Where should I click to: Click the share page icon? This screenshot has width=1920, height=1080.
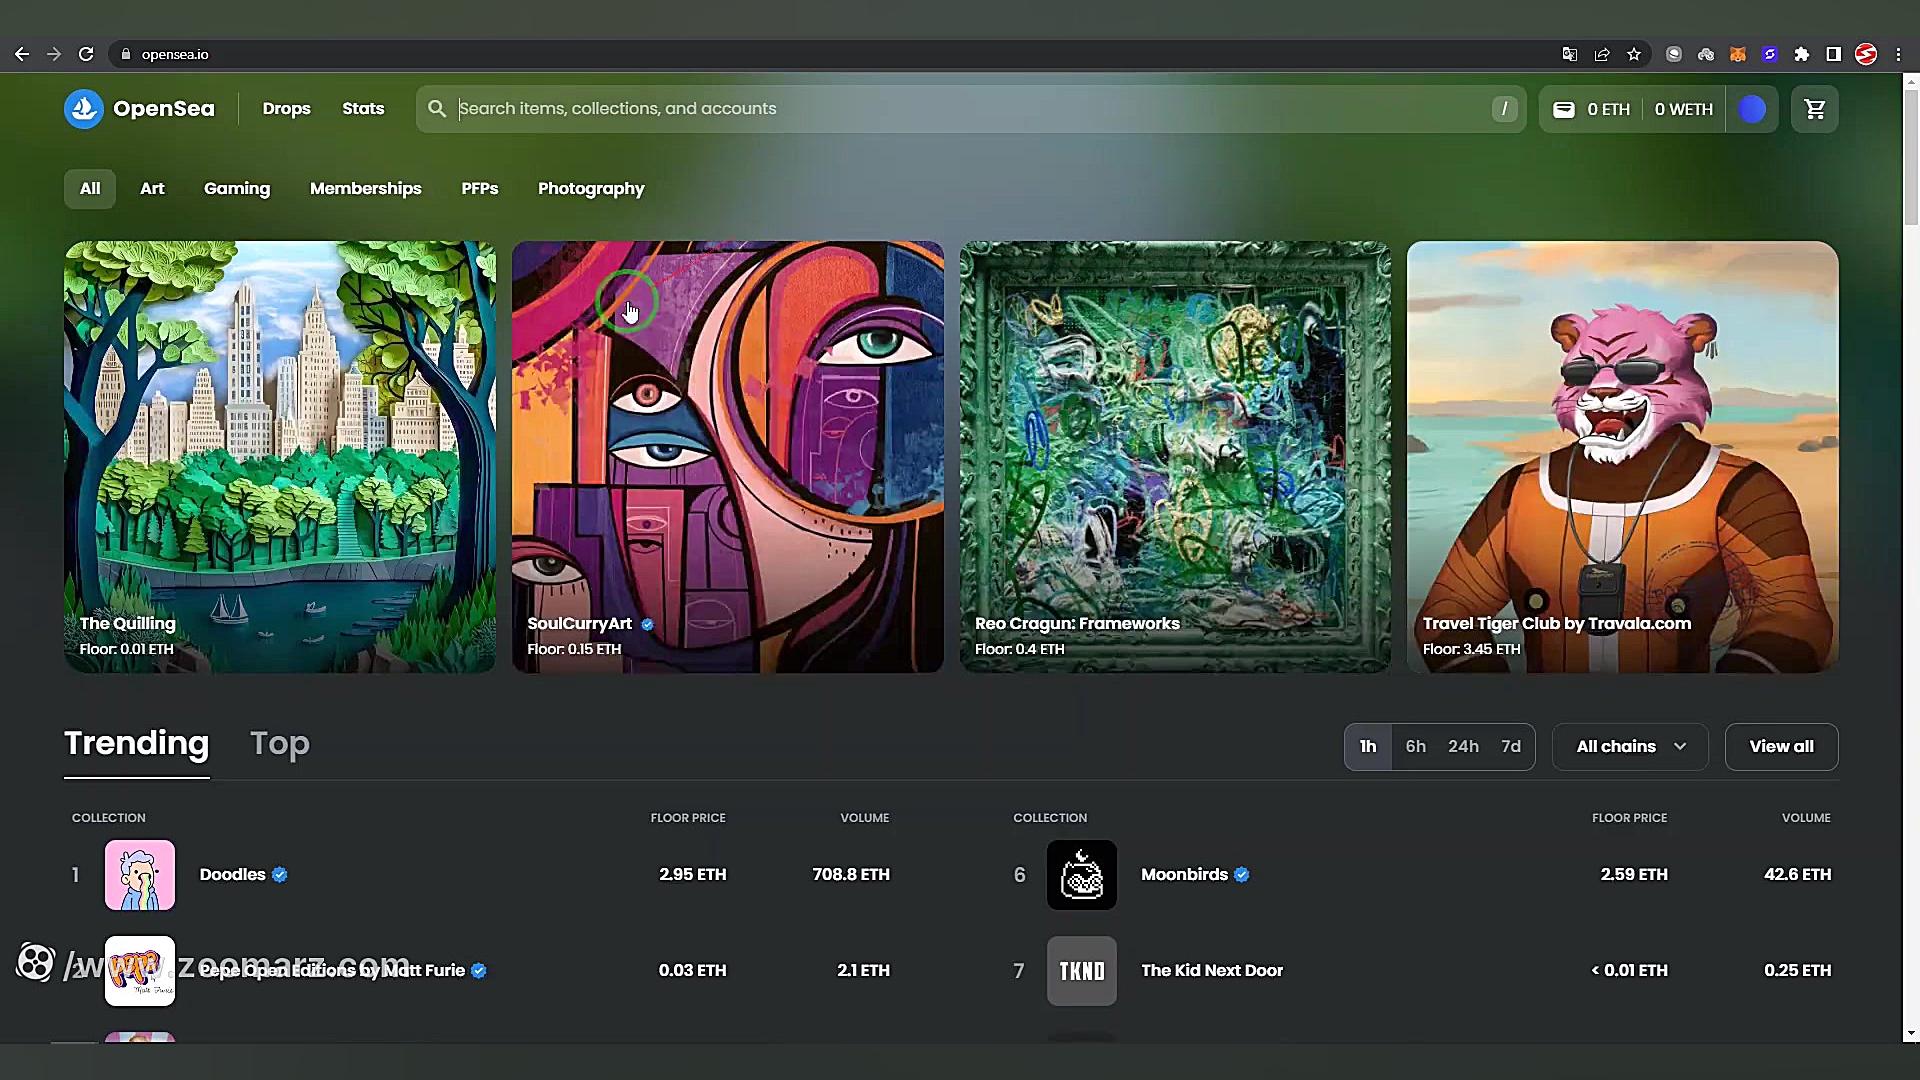click(1602, 54)
